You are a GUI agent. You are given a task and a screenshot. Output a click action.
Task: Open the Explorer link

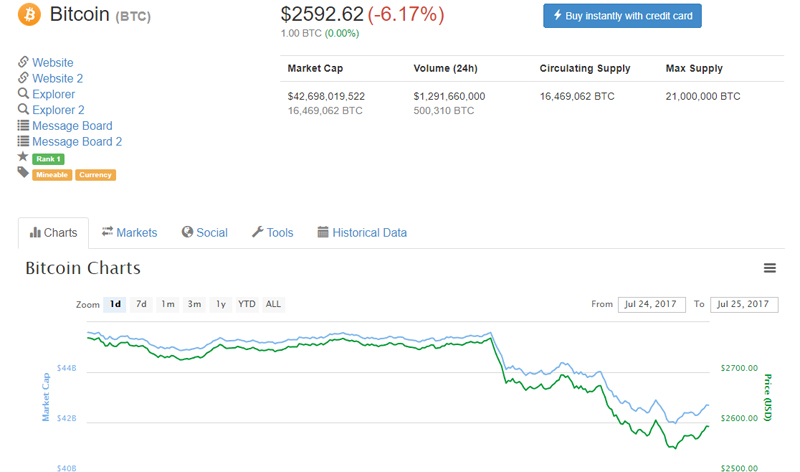point(53,94)
